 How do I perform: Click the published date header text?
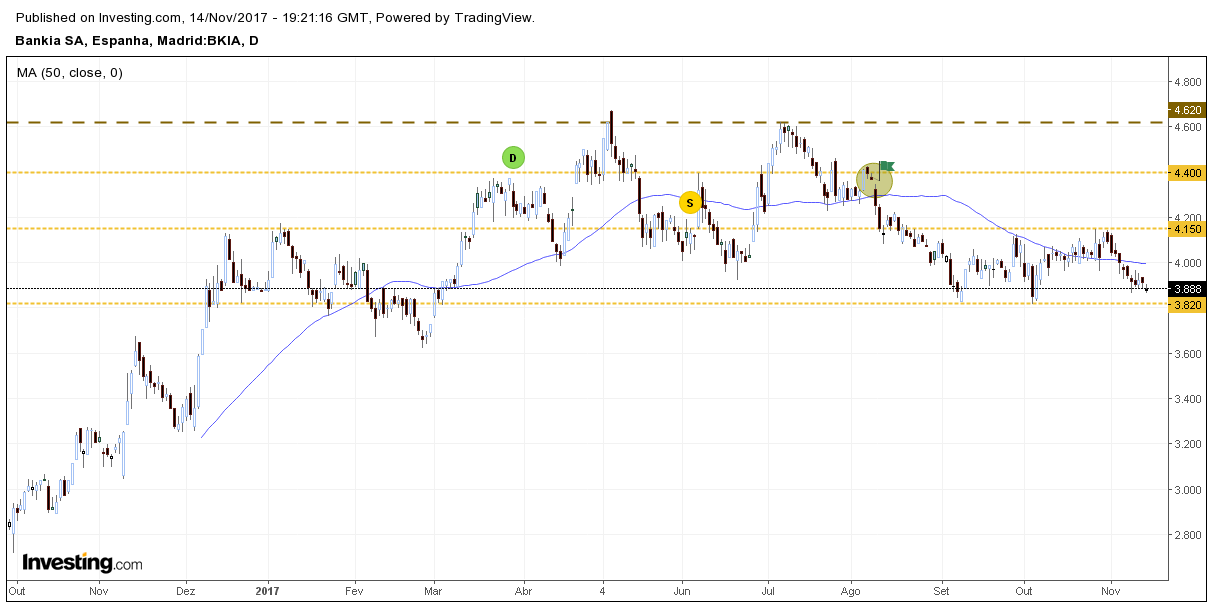(x=276, y=18)
